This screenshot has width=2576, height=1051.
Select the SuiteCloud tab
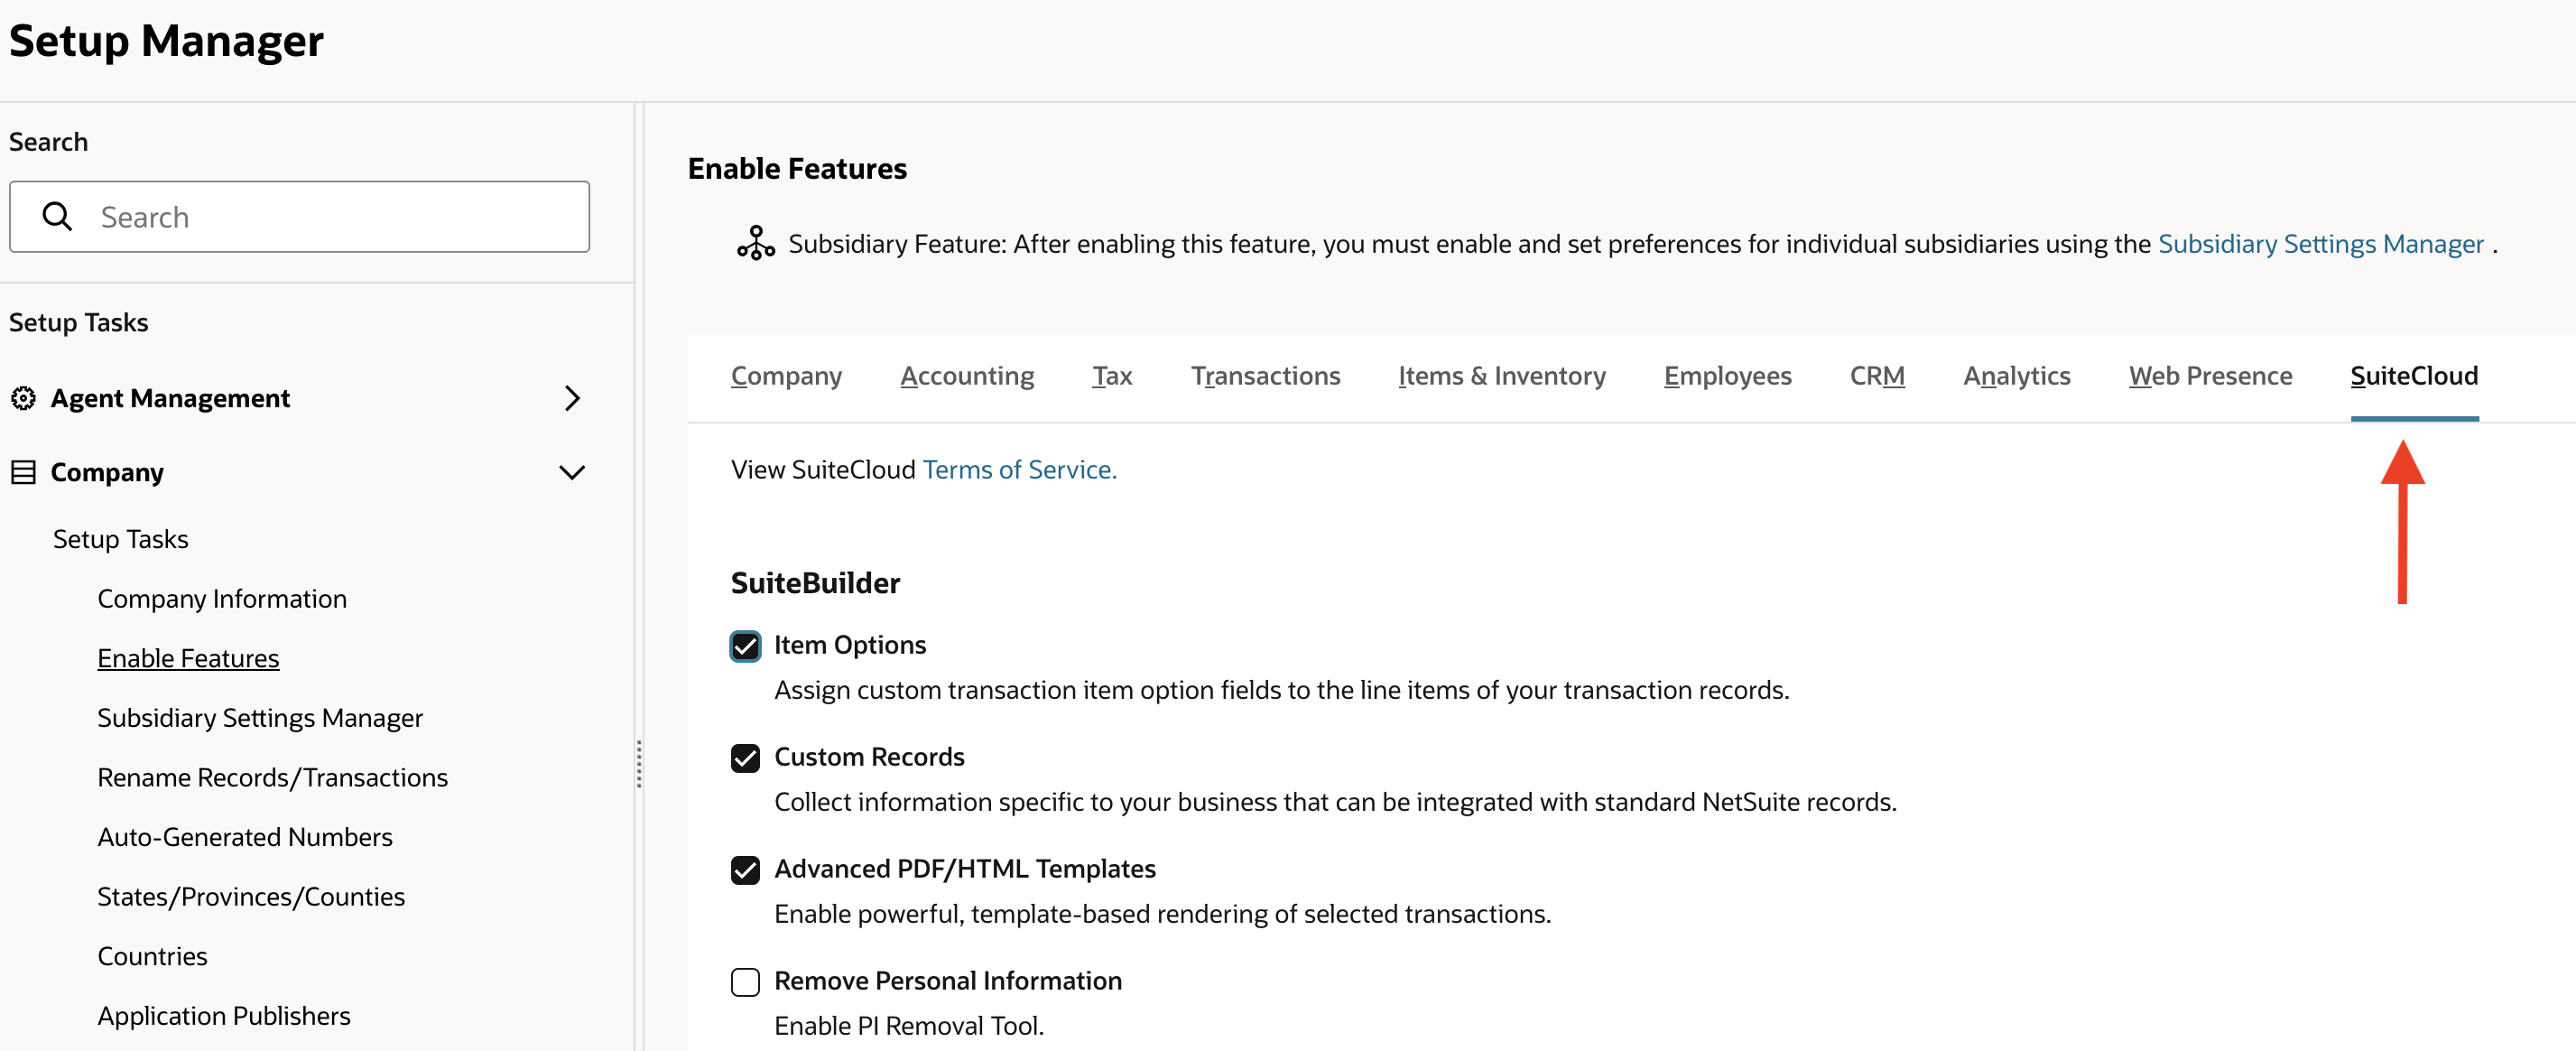(x=2414, y=376)
